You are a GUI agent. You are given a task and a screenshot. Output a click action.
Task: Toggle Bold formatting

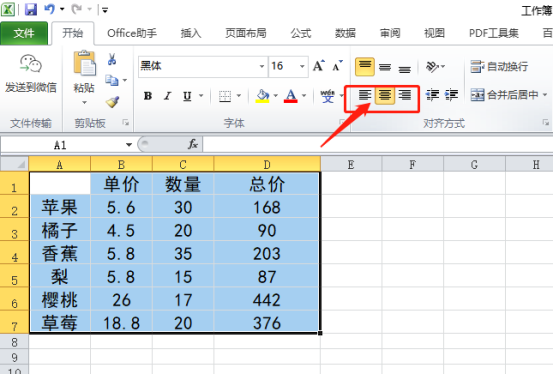[148, 96]
